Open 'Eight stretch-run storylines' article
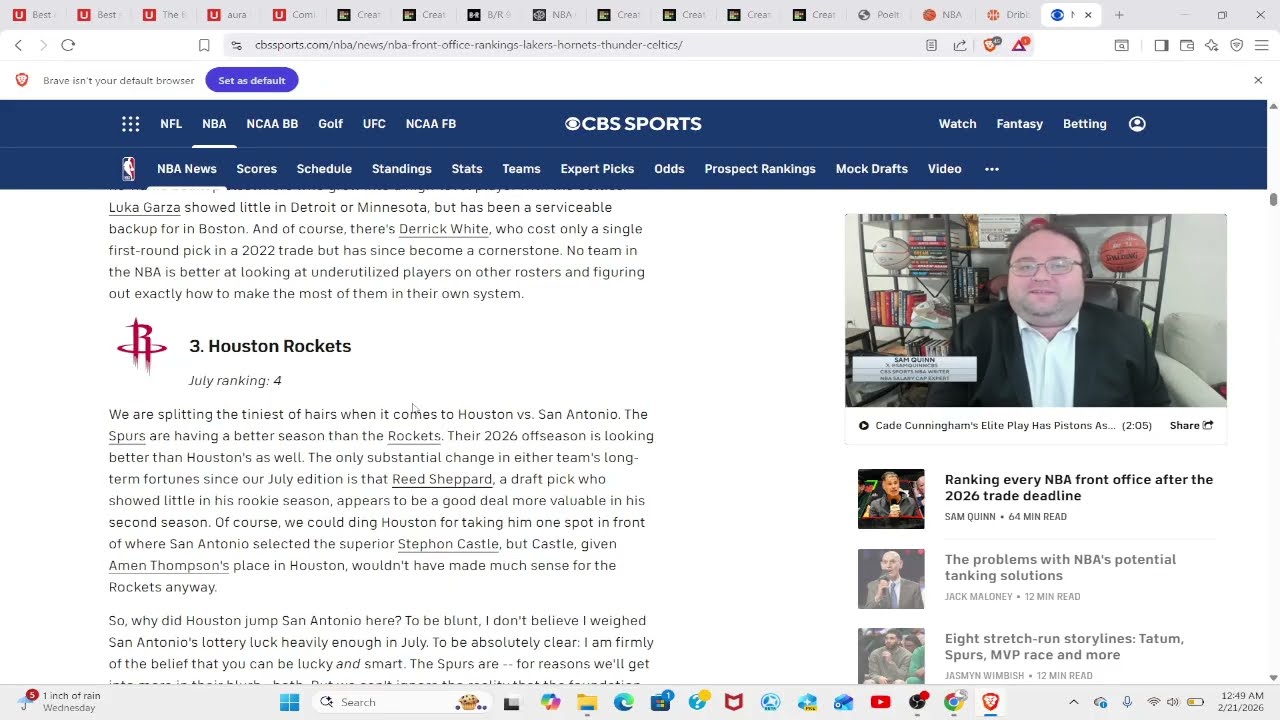Screen dimensions: 1280x720 [x=1064, y=647]
